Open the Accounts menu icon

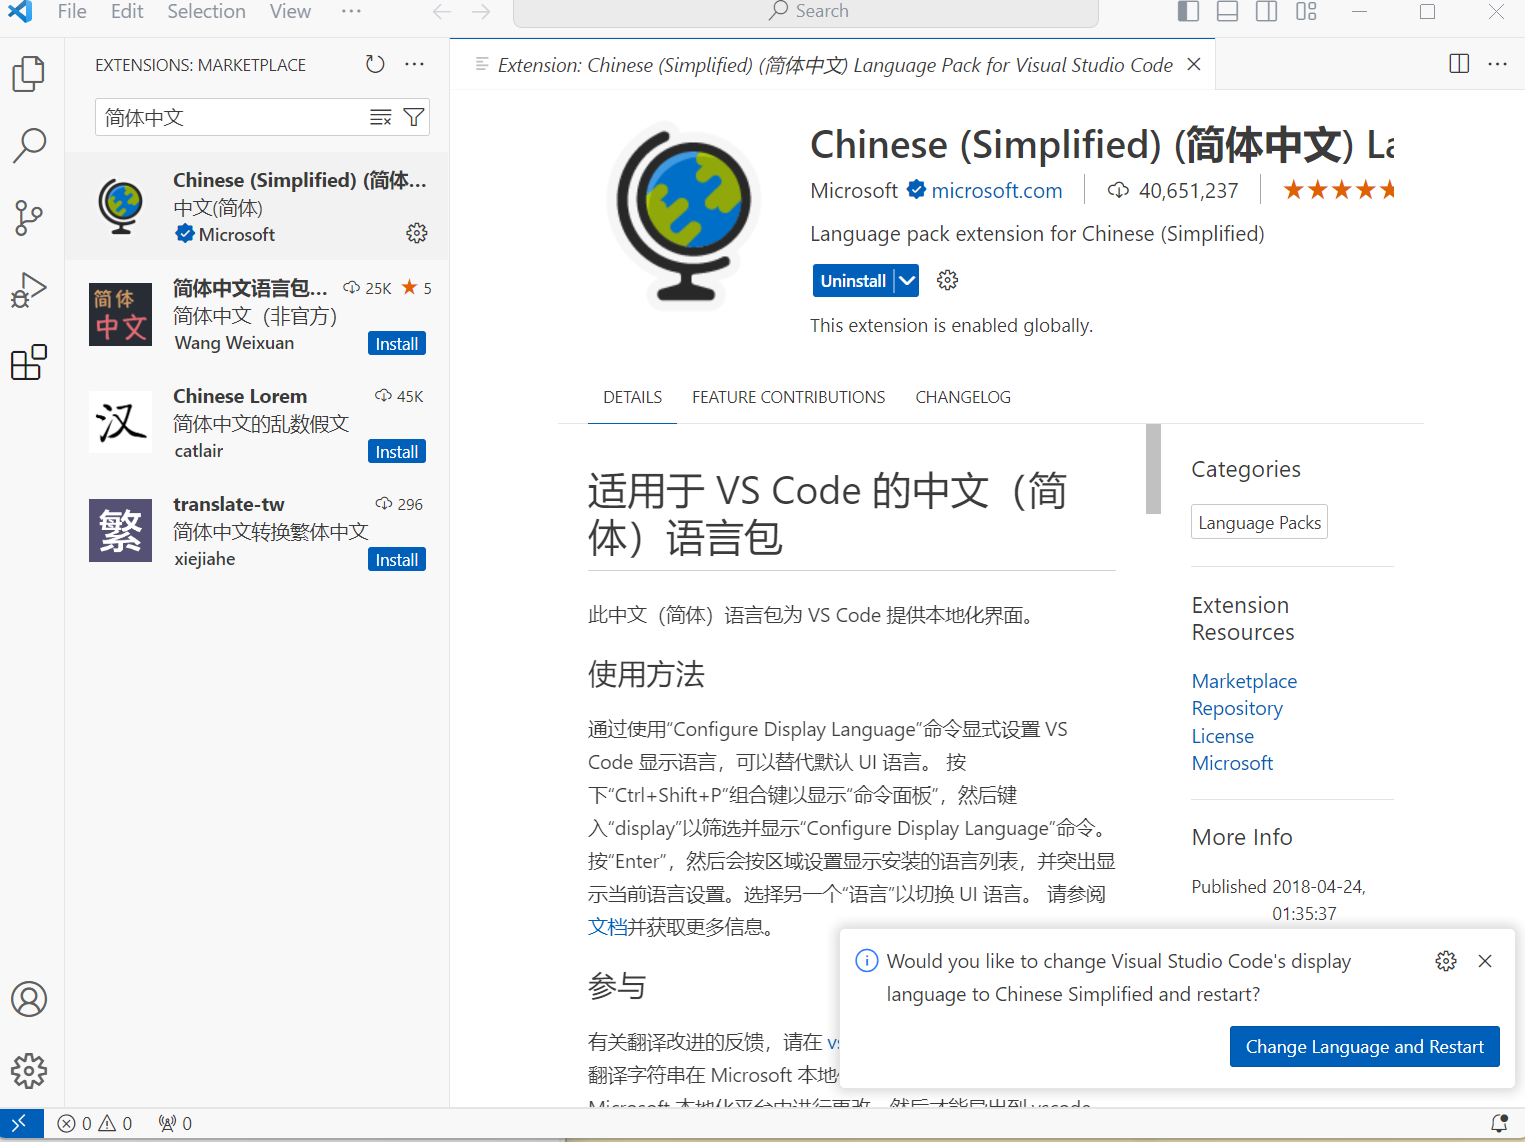pyautogui.click(x=28, y=999)
